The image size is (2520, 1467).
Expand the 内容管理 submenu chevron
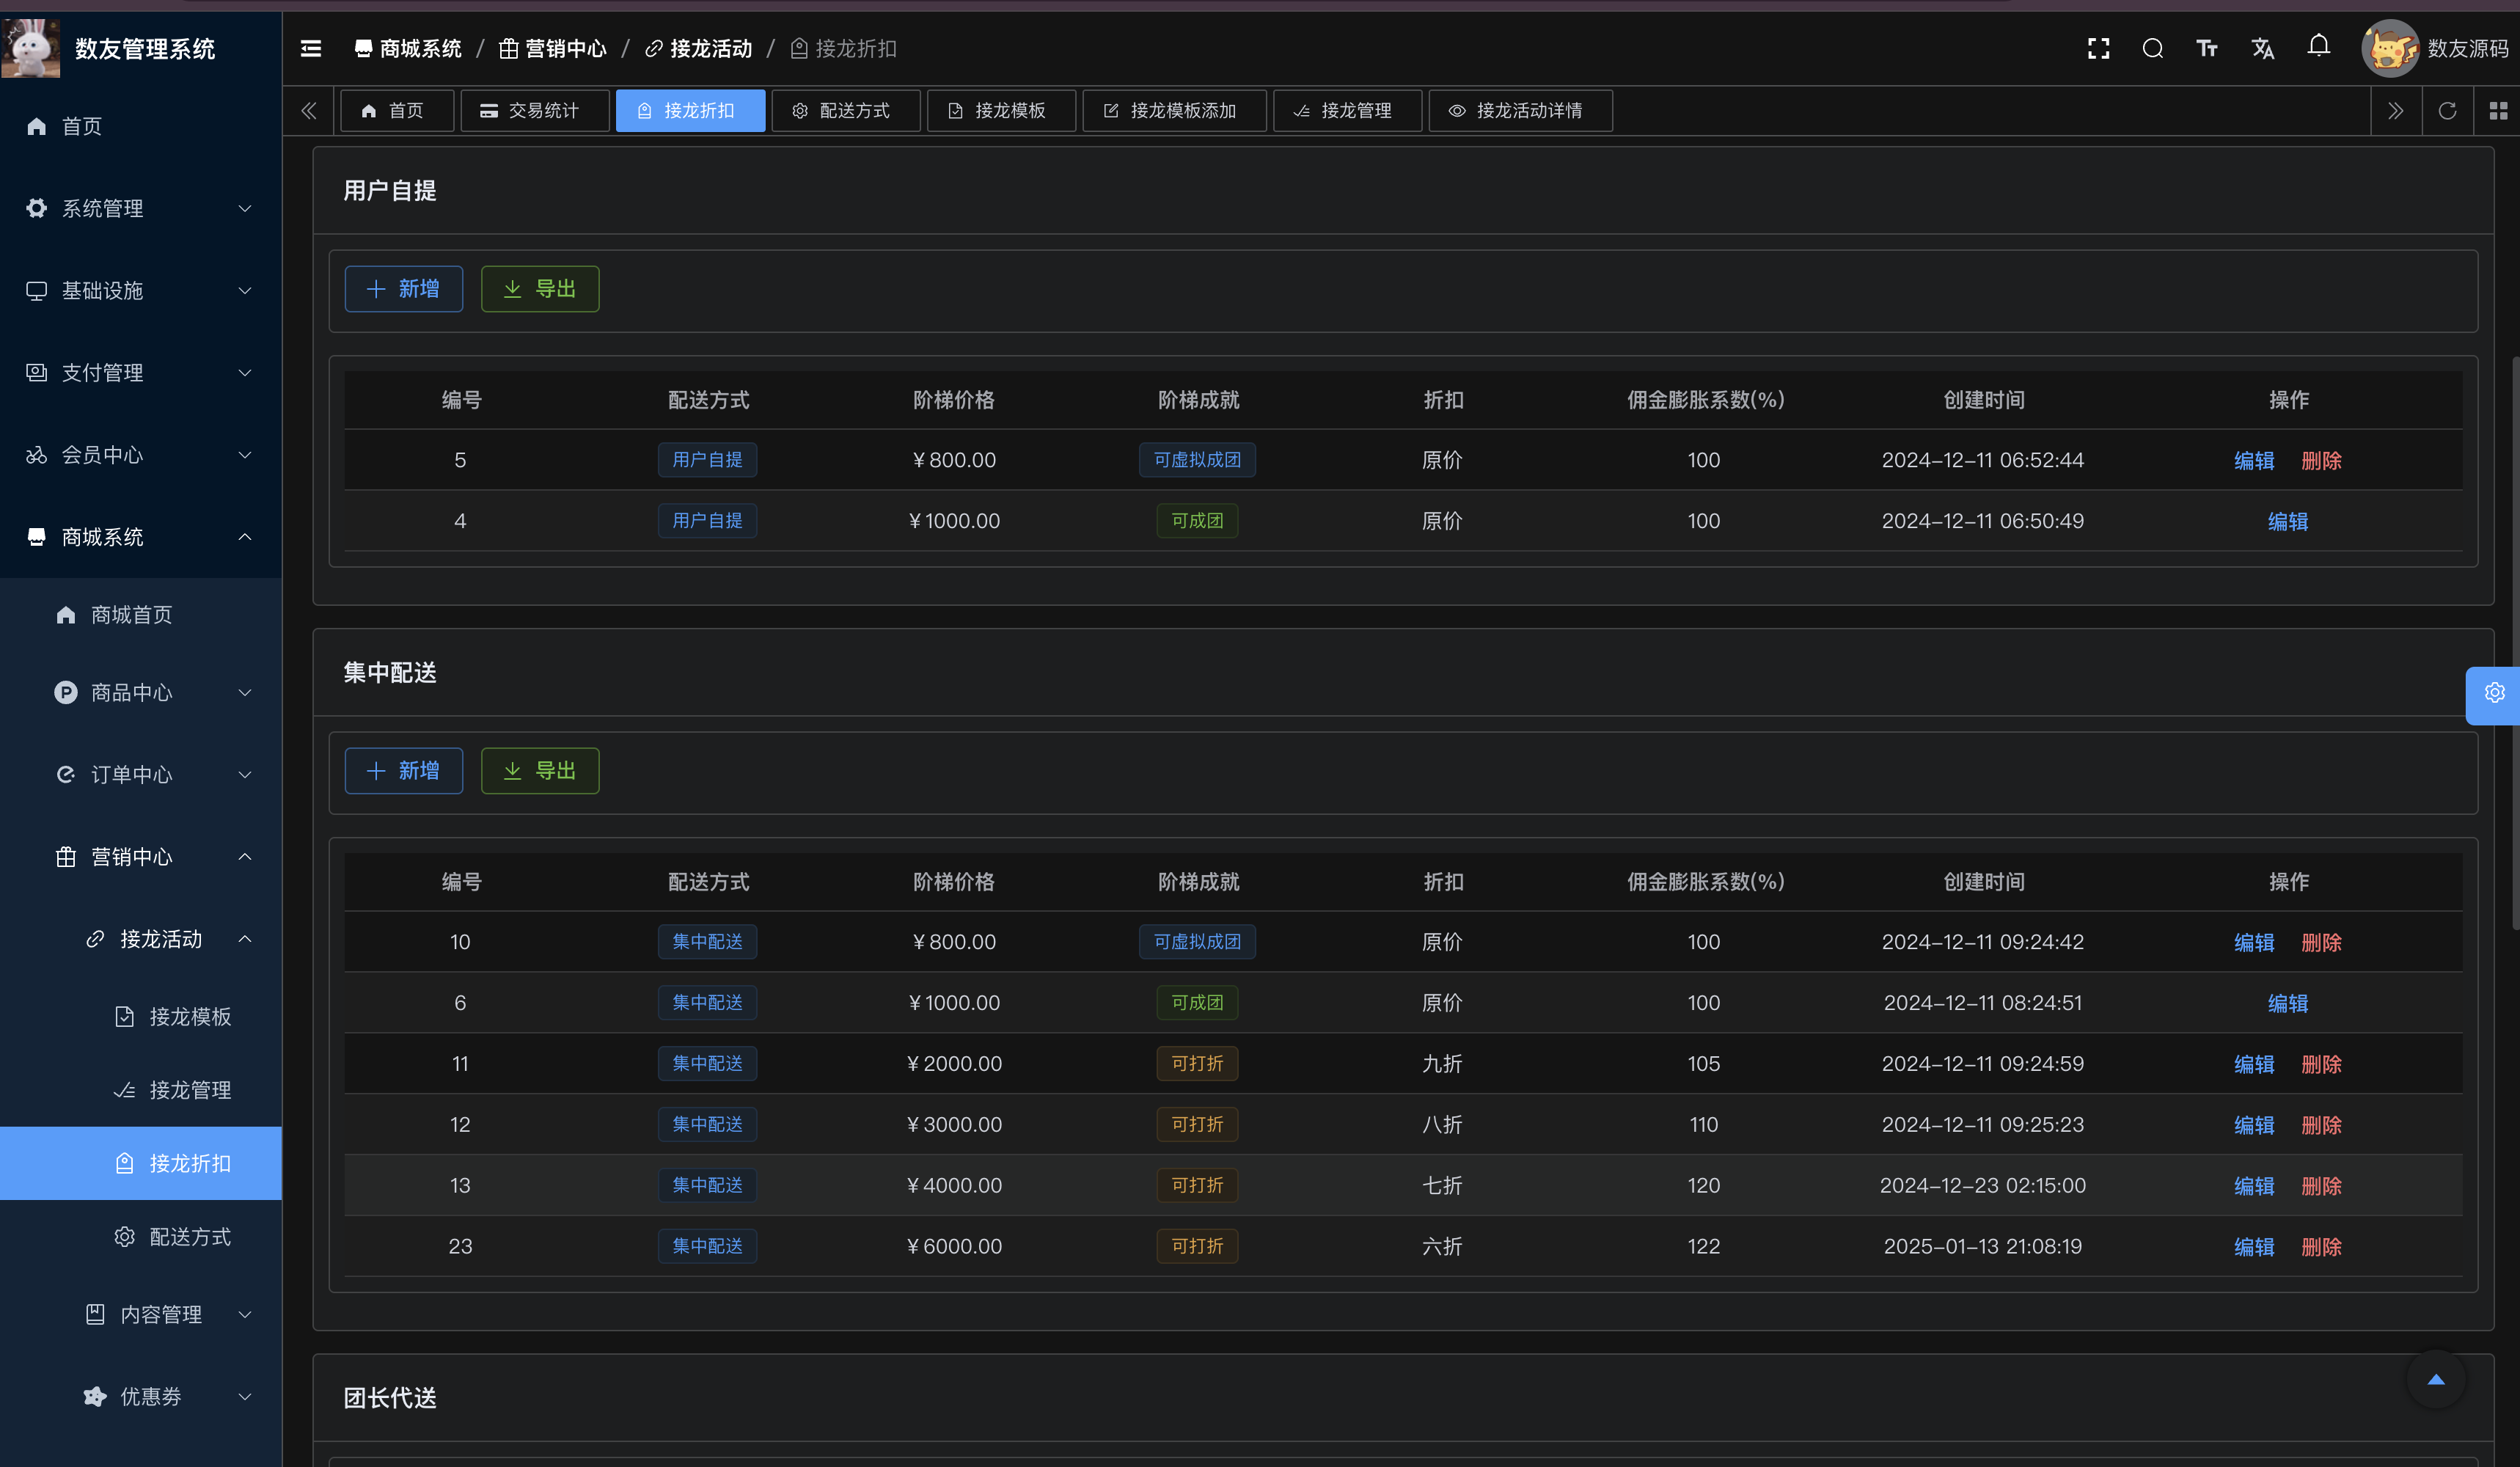click(245, 1314)
